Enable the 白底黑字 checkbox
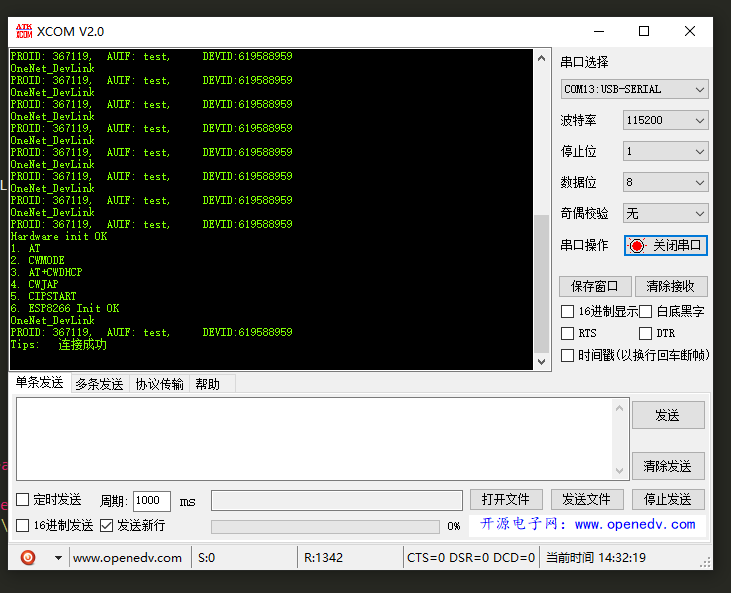The image size is (731, 593). [645, 311]
